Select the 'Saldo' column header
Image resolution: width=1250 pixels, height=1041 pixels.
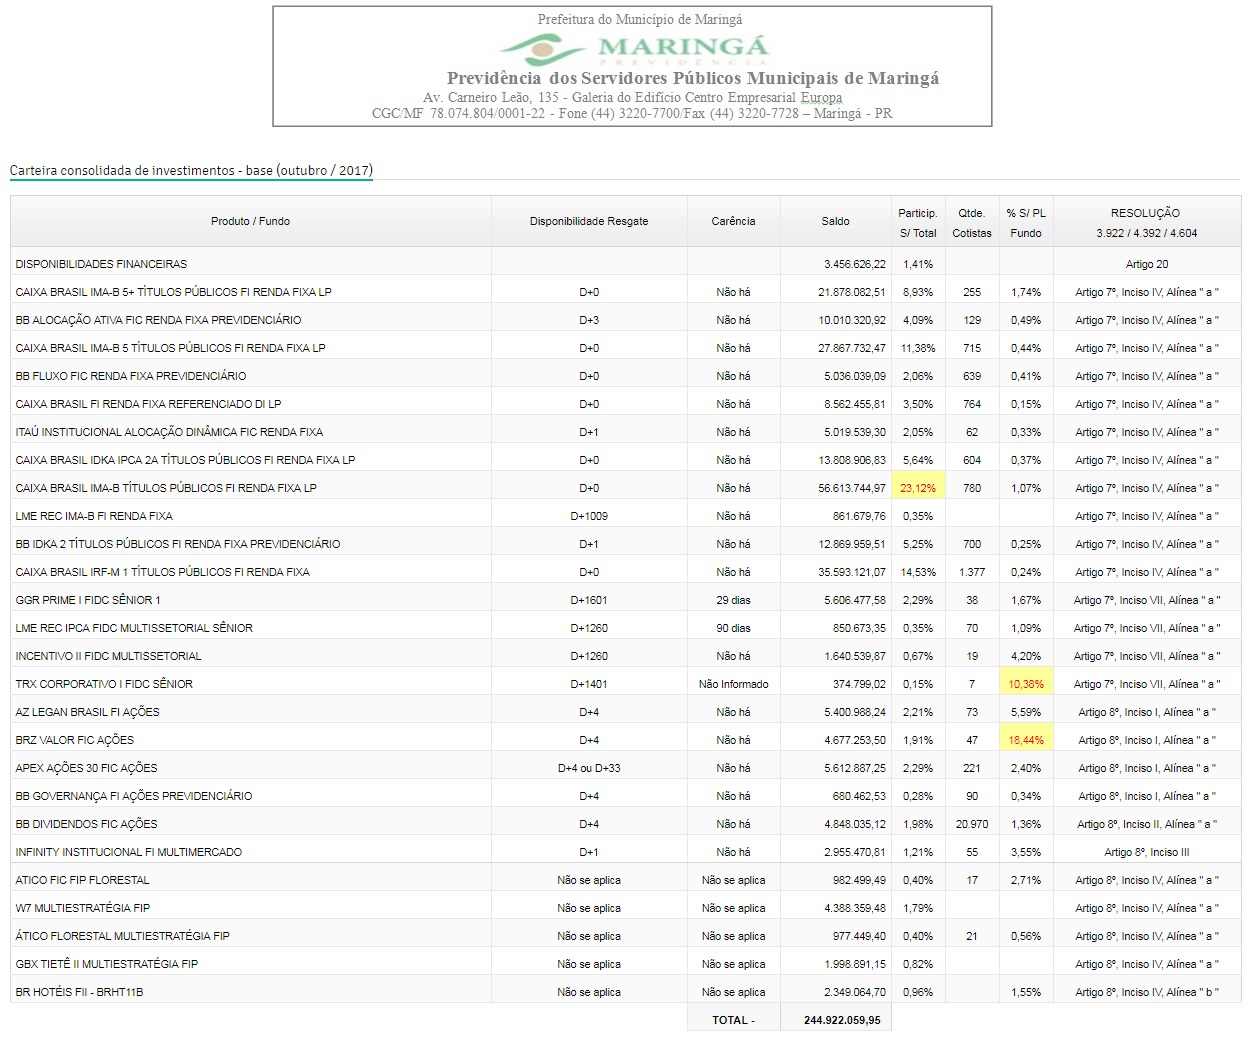[x=835, y=221]
